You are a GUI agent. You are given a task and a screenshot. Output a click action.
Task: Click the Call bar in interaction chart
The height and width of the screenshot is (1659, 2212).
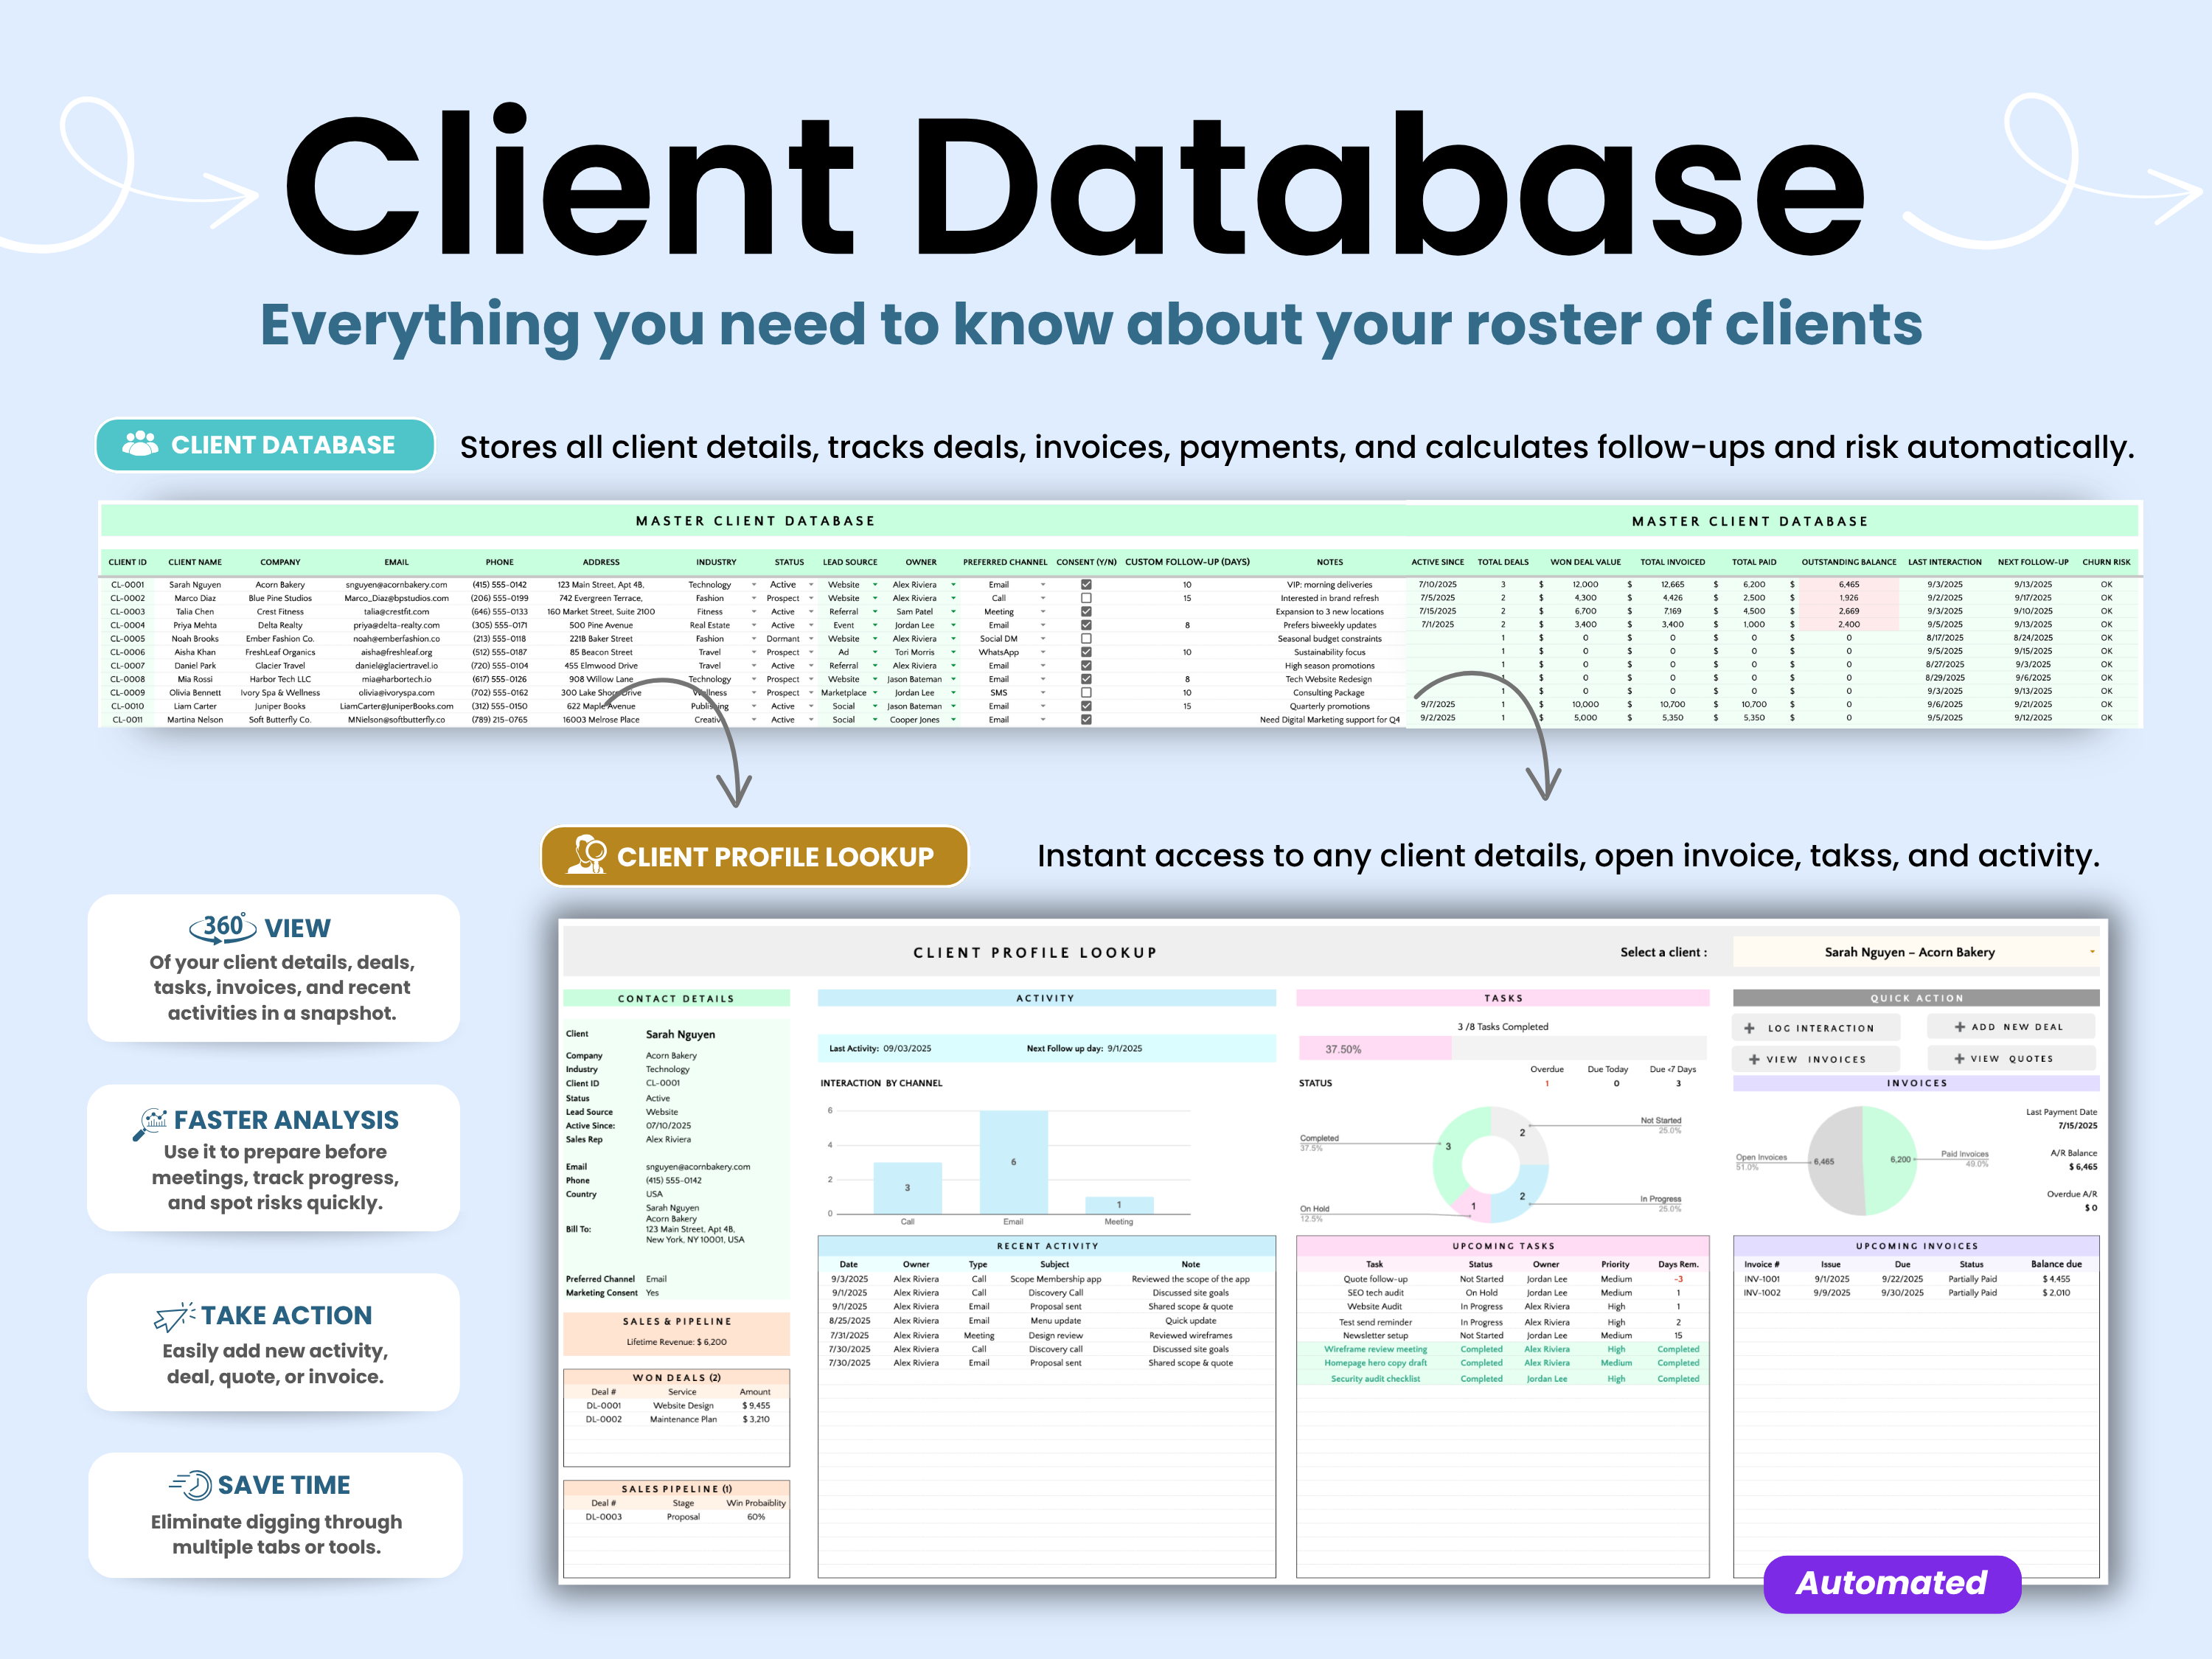pos(907,1188)
